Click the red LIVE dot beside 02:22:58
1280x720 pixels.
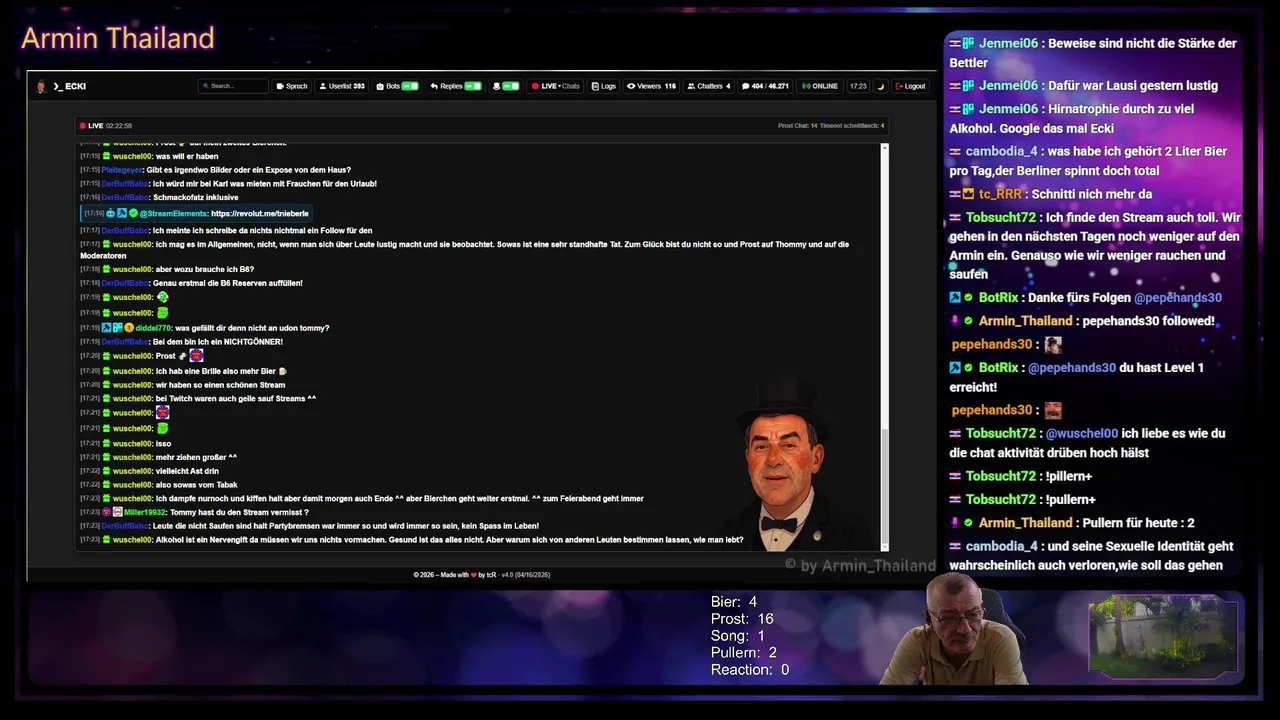(82, 126)
